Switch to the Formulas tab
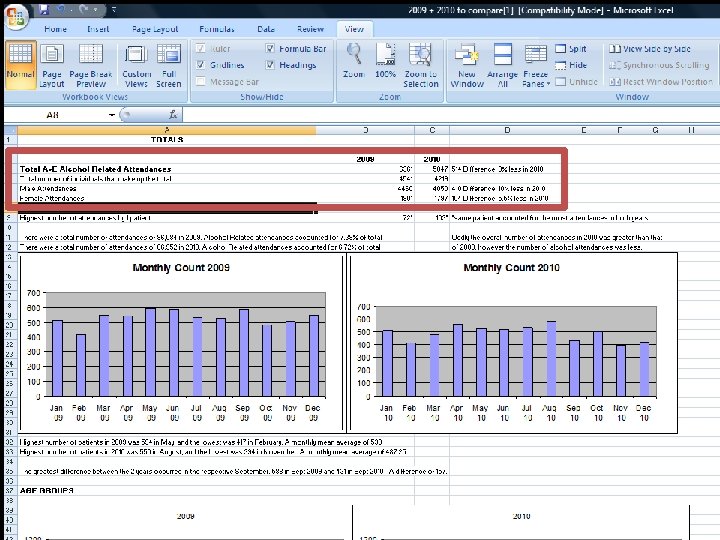 [217, 29]
